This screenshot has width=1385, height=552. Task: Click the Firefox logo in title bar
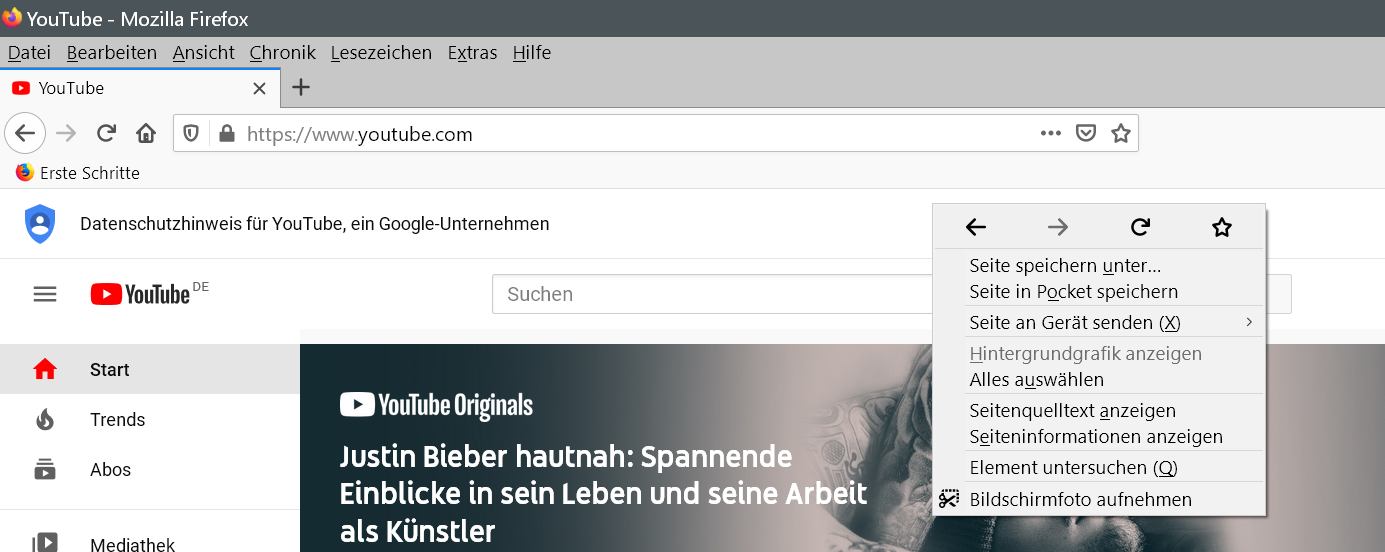pyautogui.click(x=12, y=18)
